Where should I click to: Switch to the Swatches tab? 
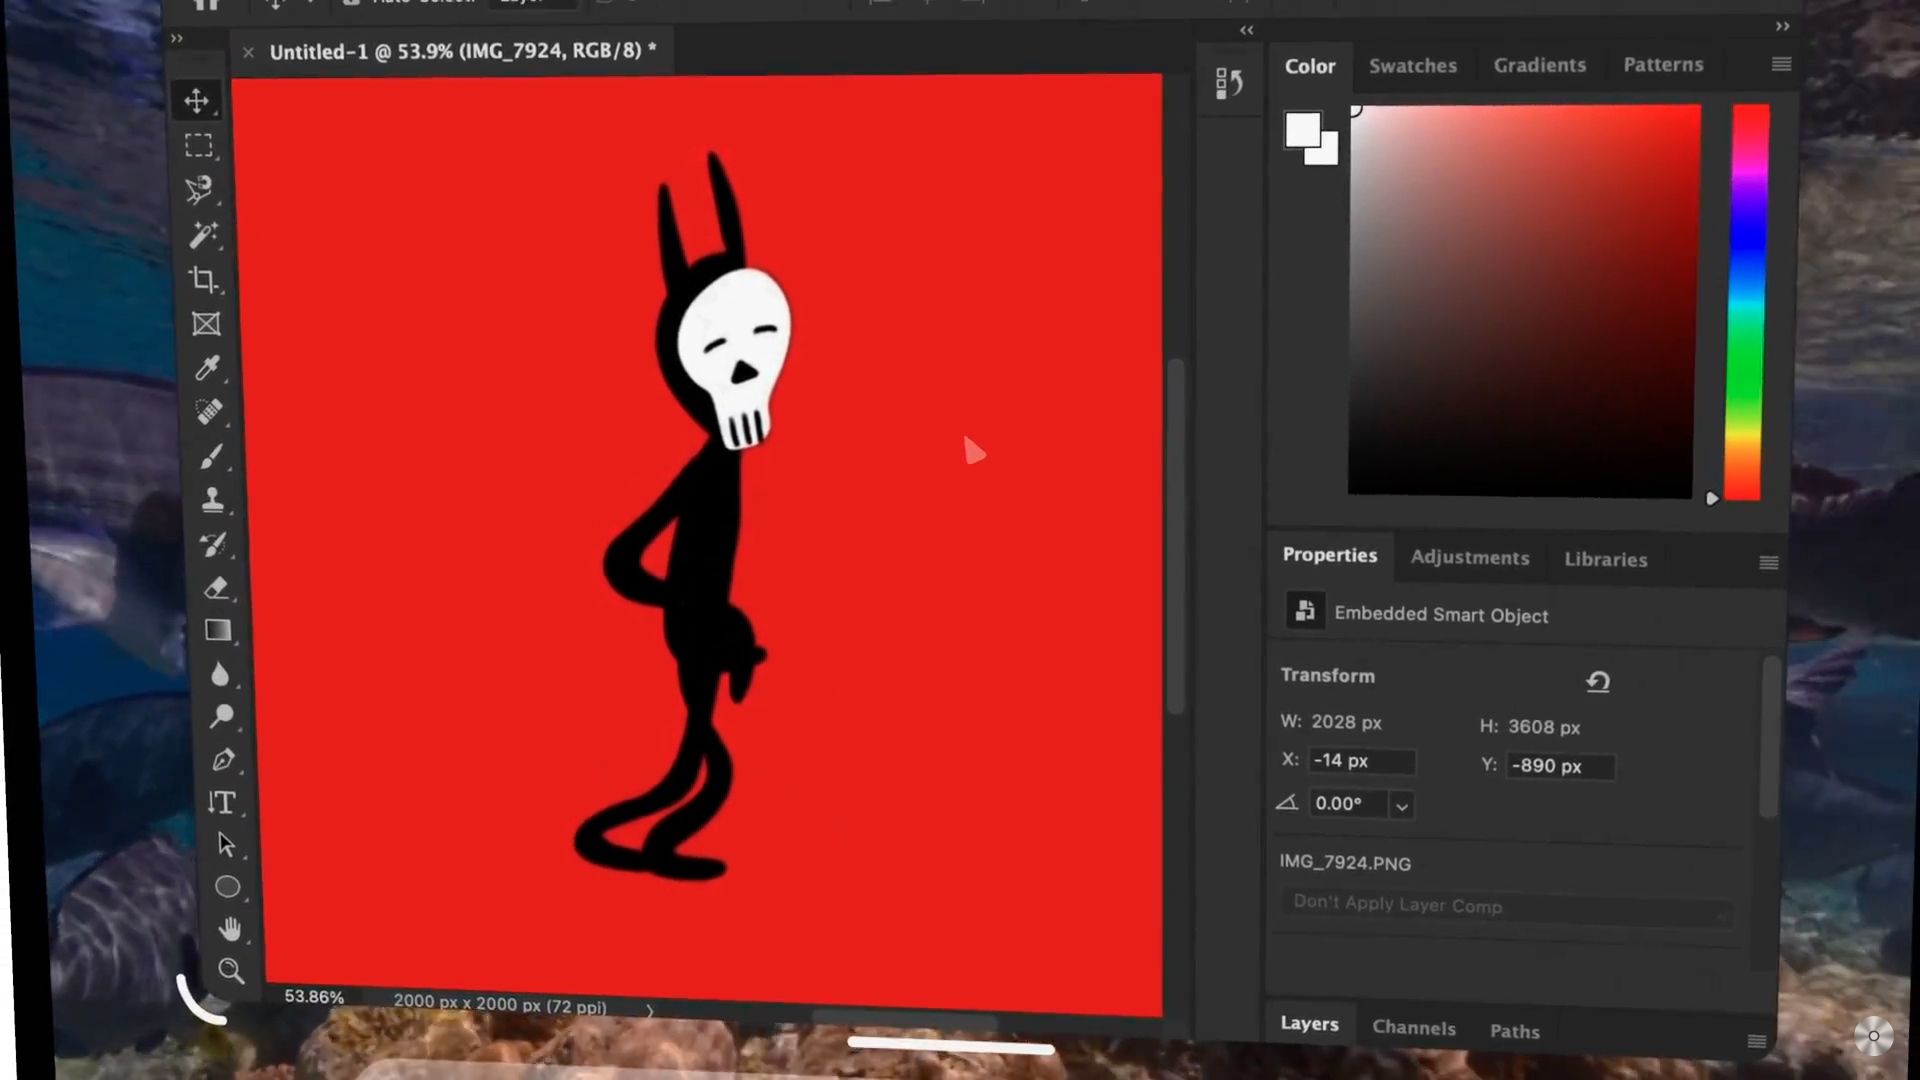coord(1412,66)
